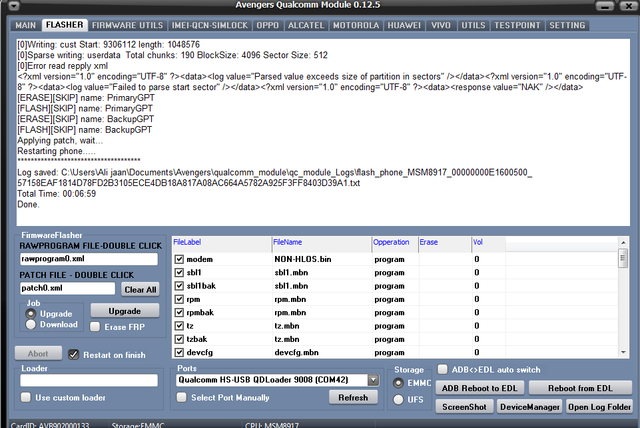Click 'Restarting phone.....' log line
Viewport: 640px width, 428px height.
pos(56,151)
